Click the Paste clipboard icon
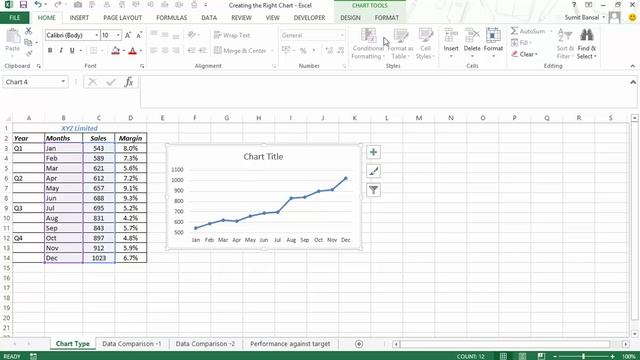Viewport: 640px width, 360px height. pyautogui.click(x=13, y=36)
